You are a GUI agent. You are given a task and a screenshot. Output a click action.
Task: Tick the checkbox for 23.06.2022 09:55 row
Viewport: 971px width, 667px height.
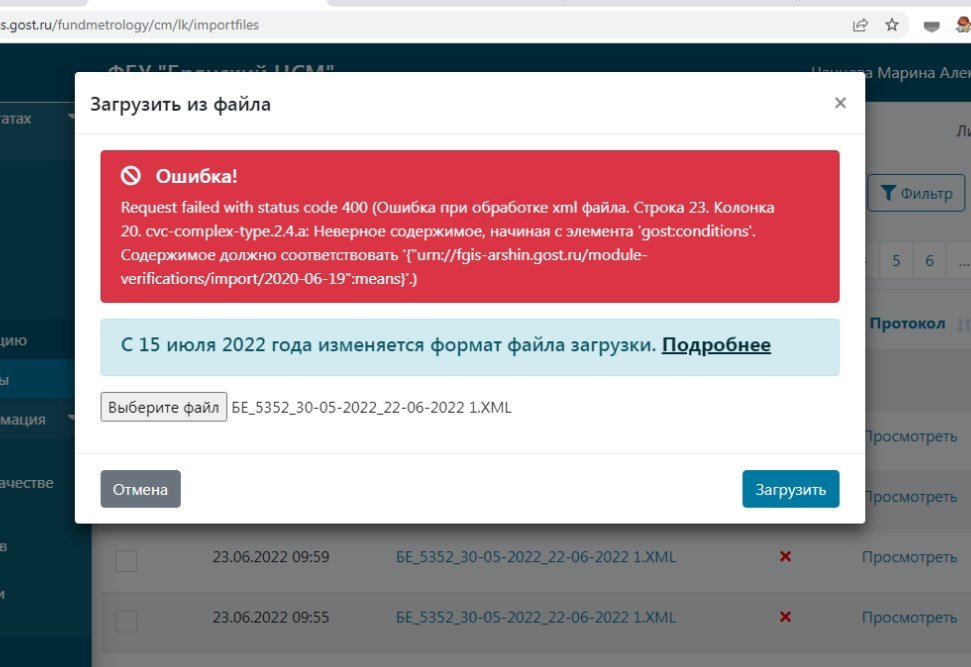[126, 621]
